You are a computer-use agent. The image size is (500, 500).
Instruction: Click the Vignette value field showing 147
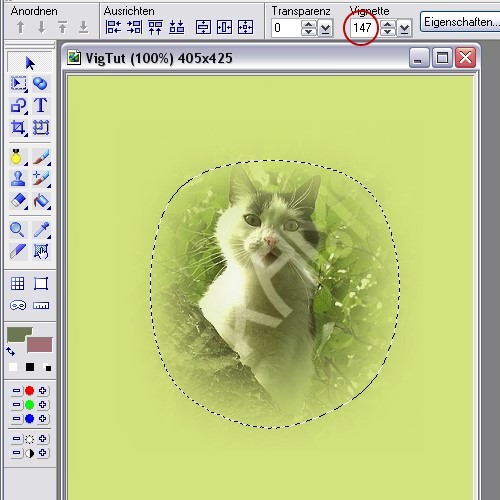coord(362,28)
